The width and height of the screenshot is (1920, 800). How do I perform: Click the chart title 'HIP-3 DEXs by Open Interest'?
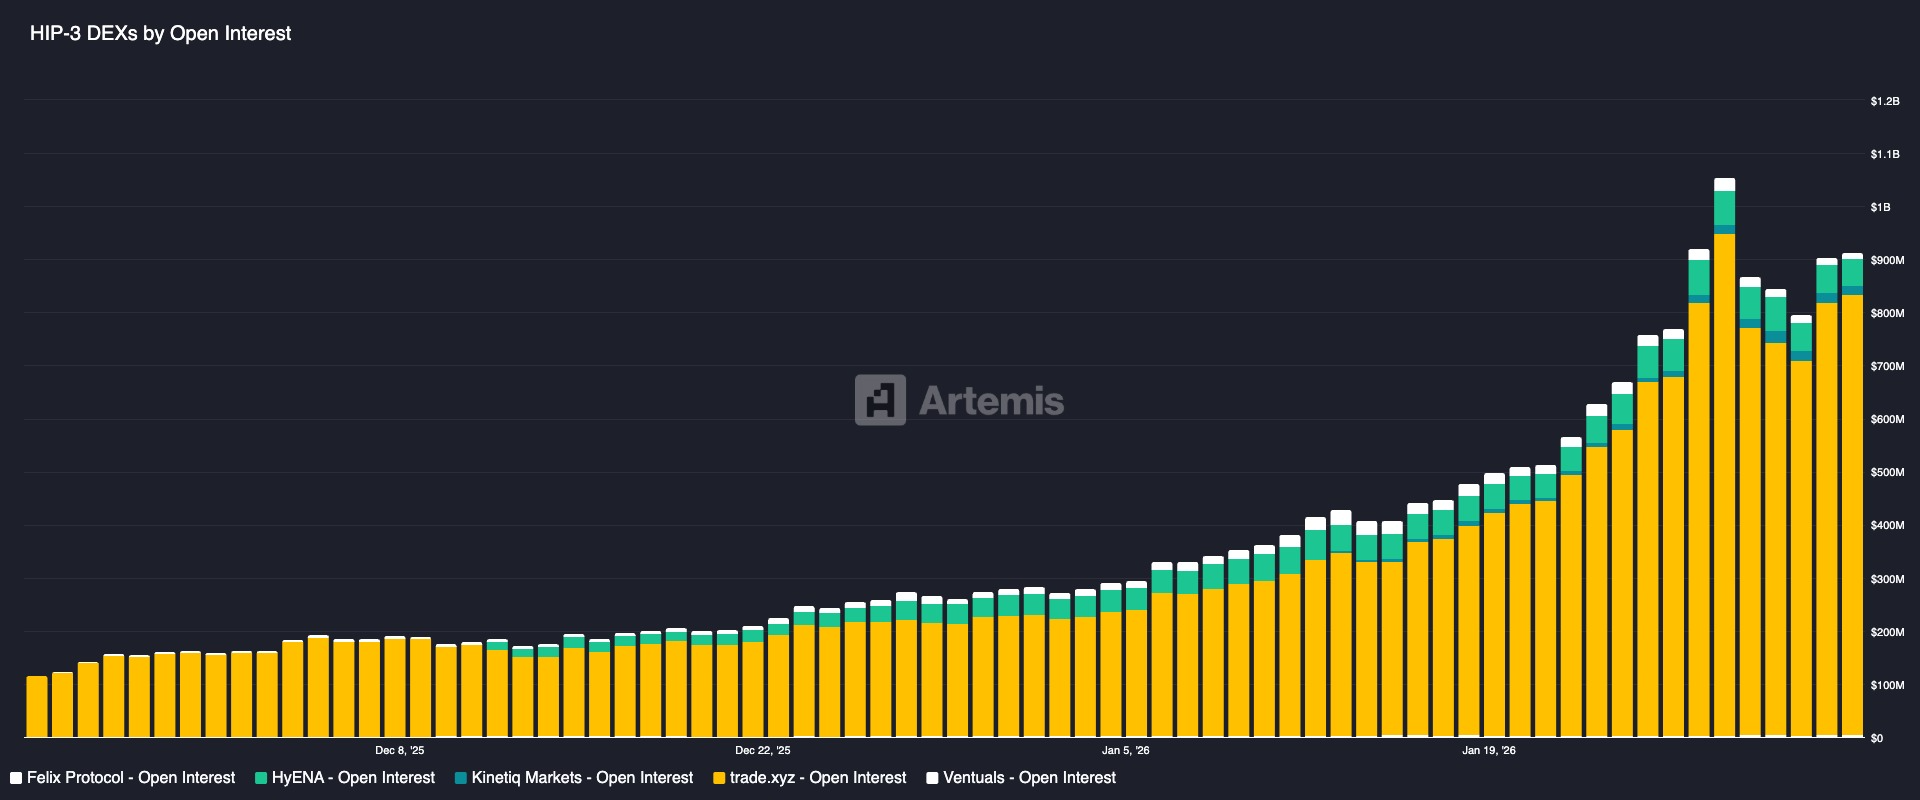[160, 33]
